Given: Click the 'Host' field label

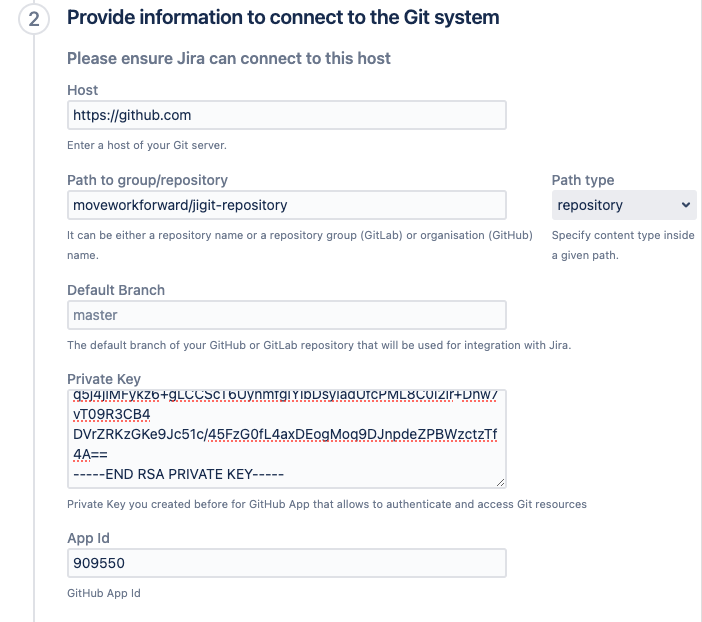Looking at the screenshot, I should pyautogui.click(x=83, y=90).
